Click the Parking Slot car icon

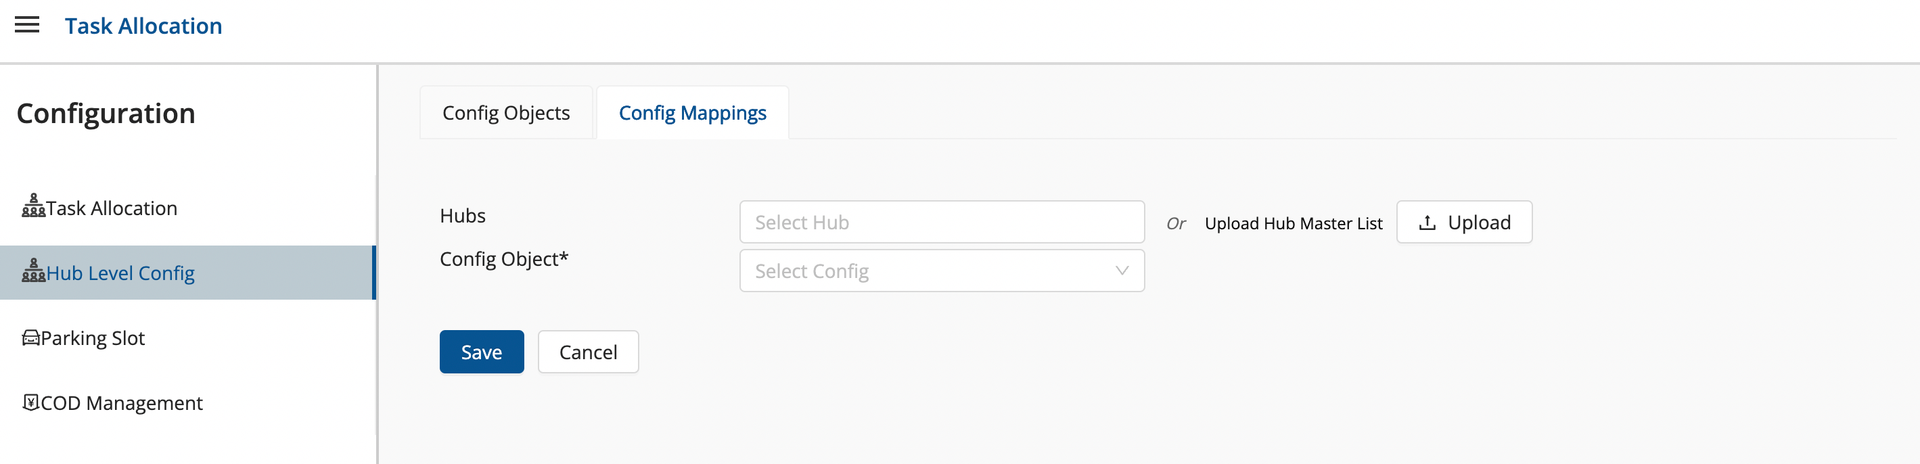tap(31, 338)
